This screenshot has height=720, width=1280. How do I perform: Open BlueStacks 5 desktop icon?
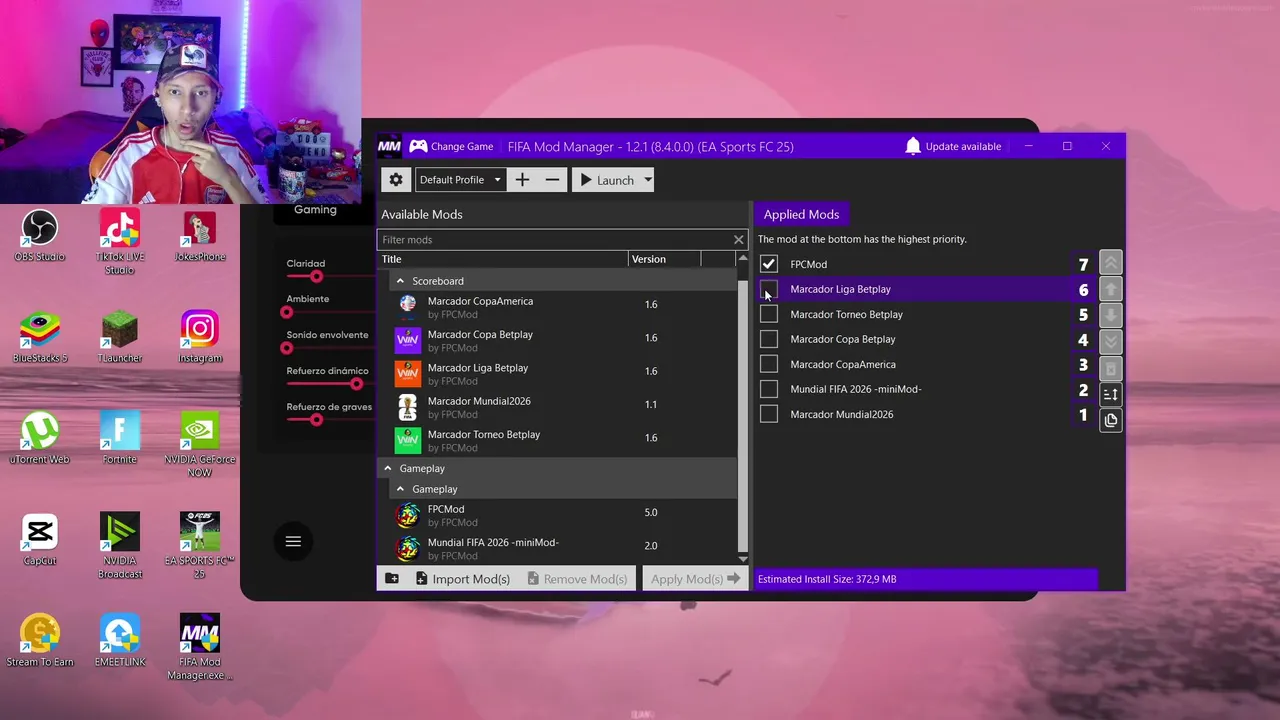(39, 337)
